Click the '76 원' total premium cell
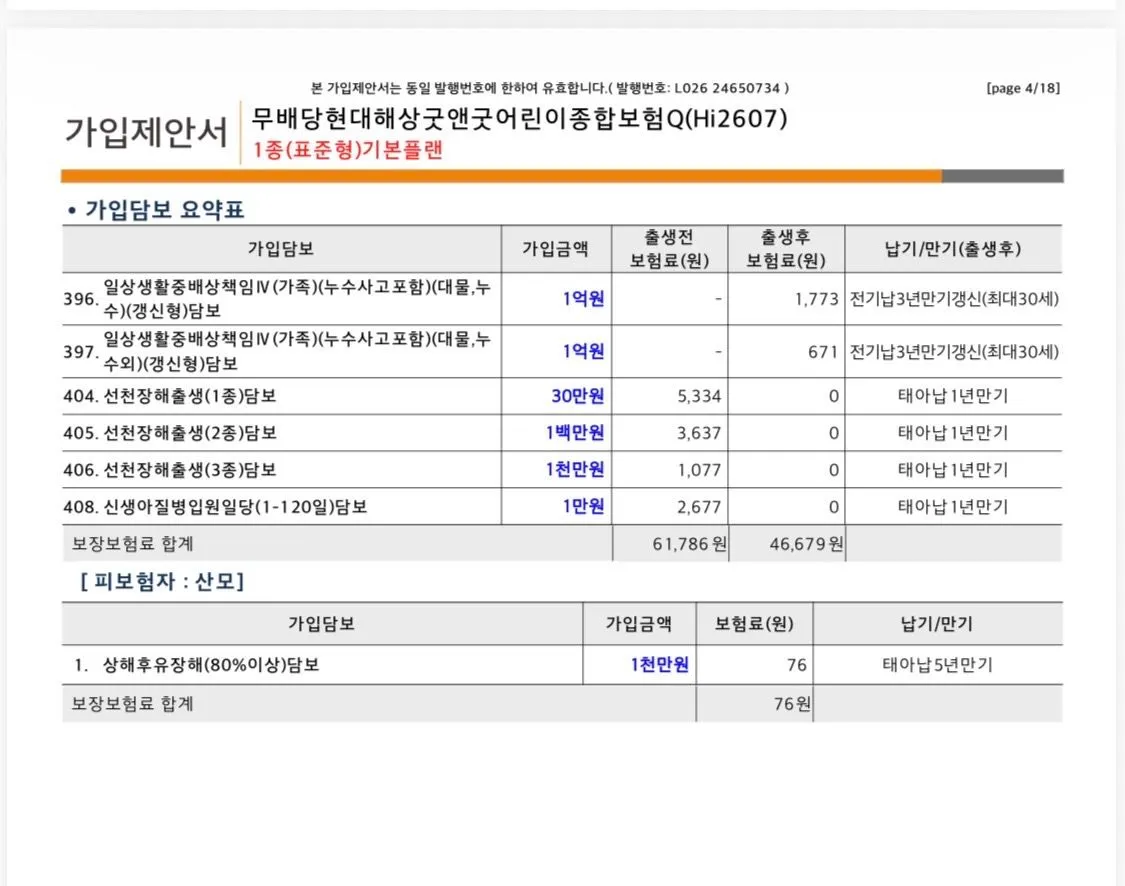1125x886 pixels. pos(792,704)
